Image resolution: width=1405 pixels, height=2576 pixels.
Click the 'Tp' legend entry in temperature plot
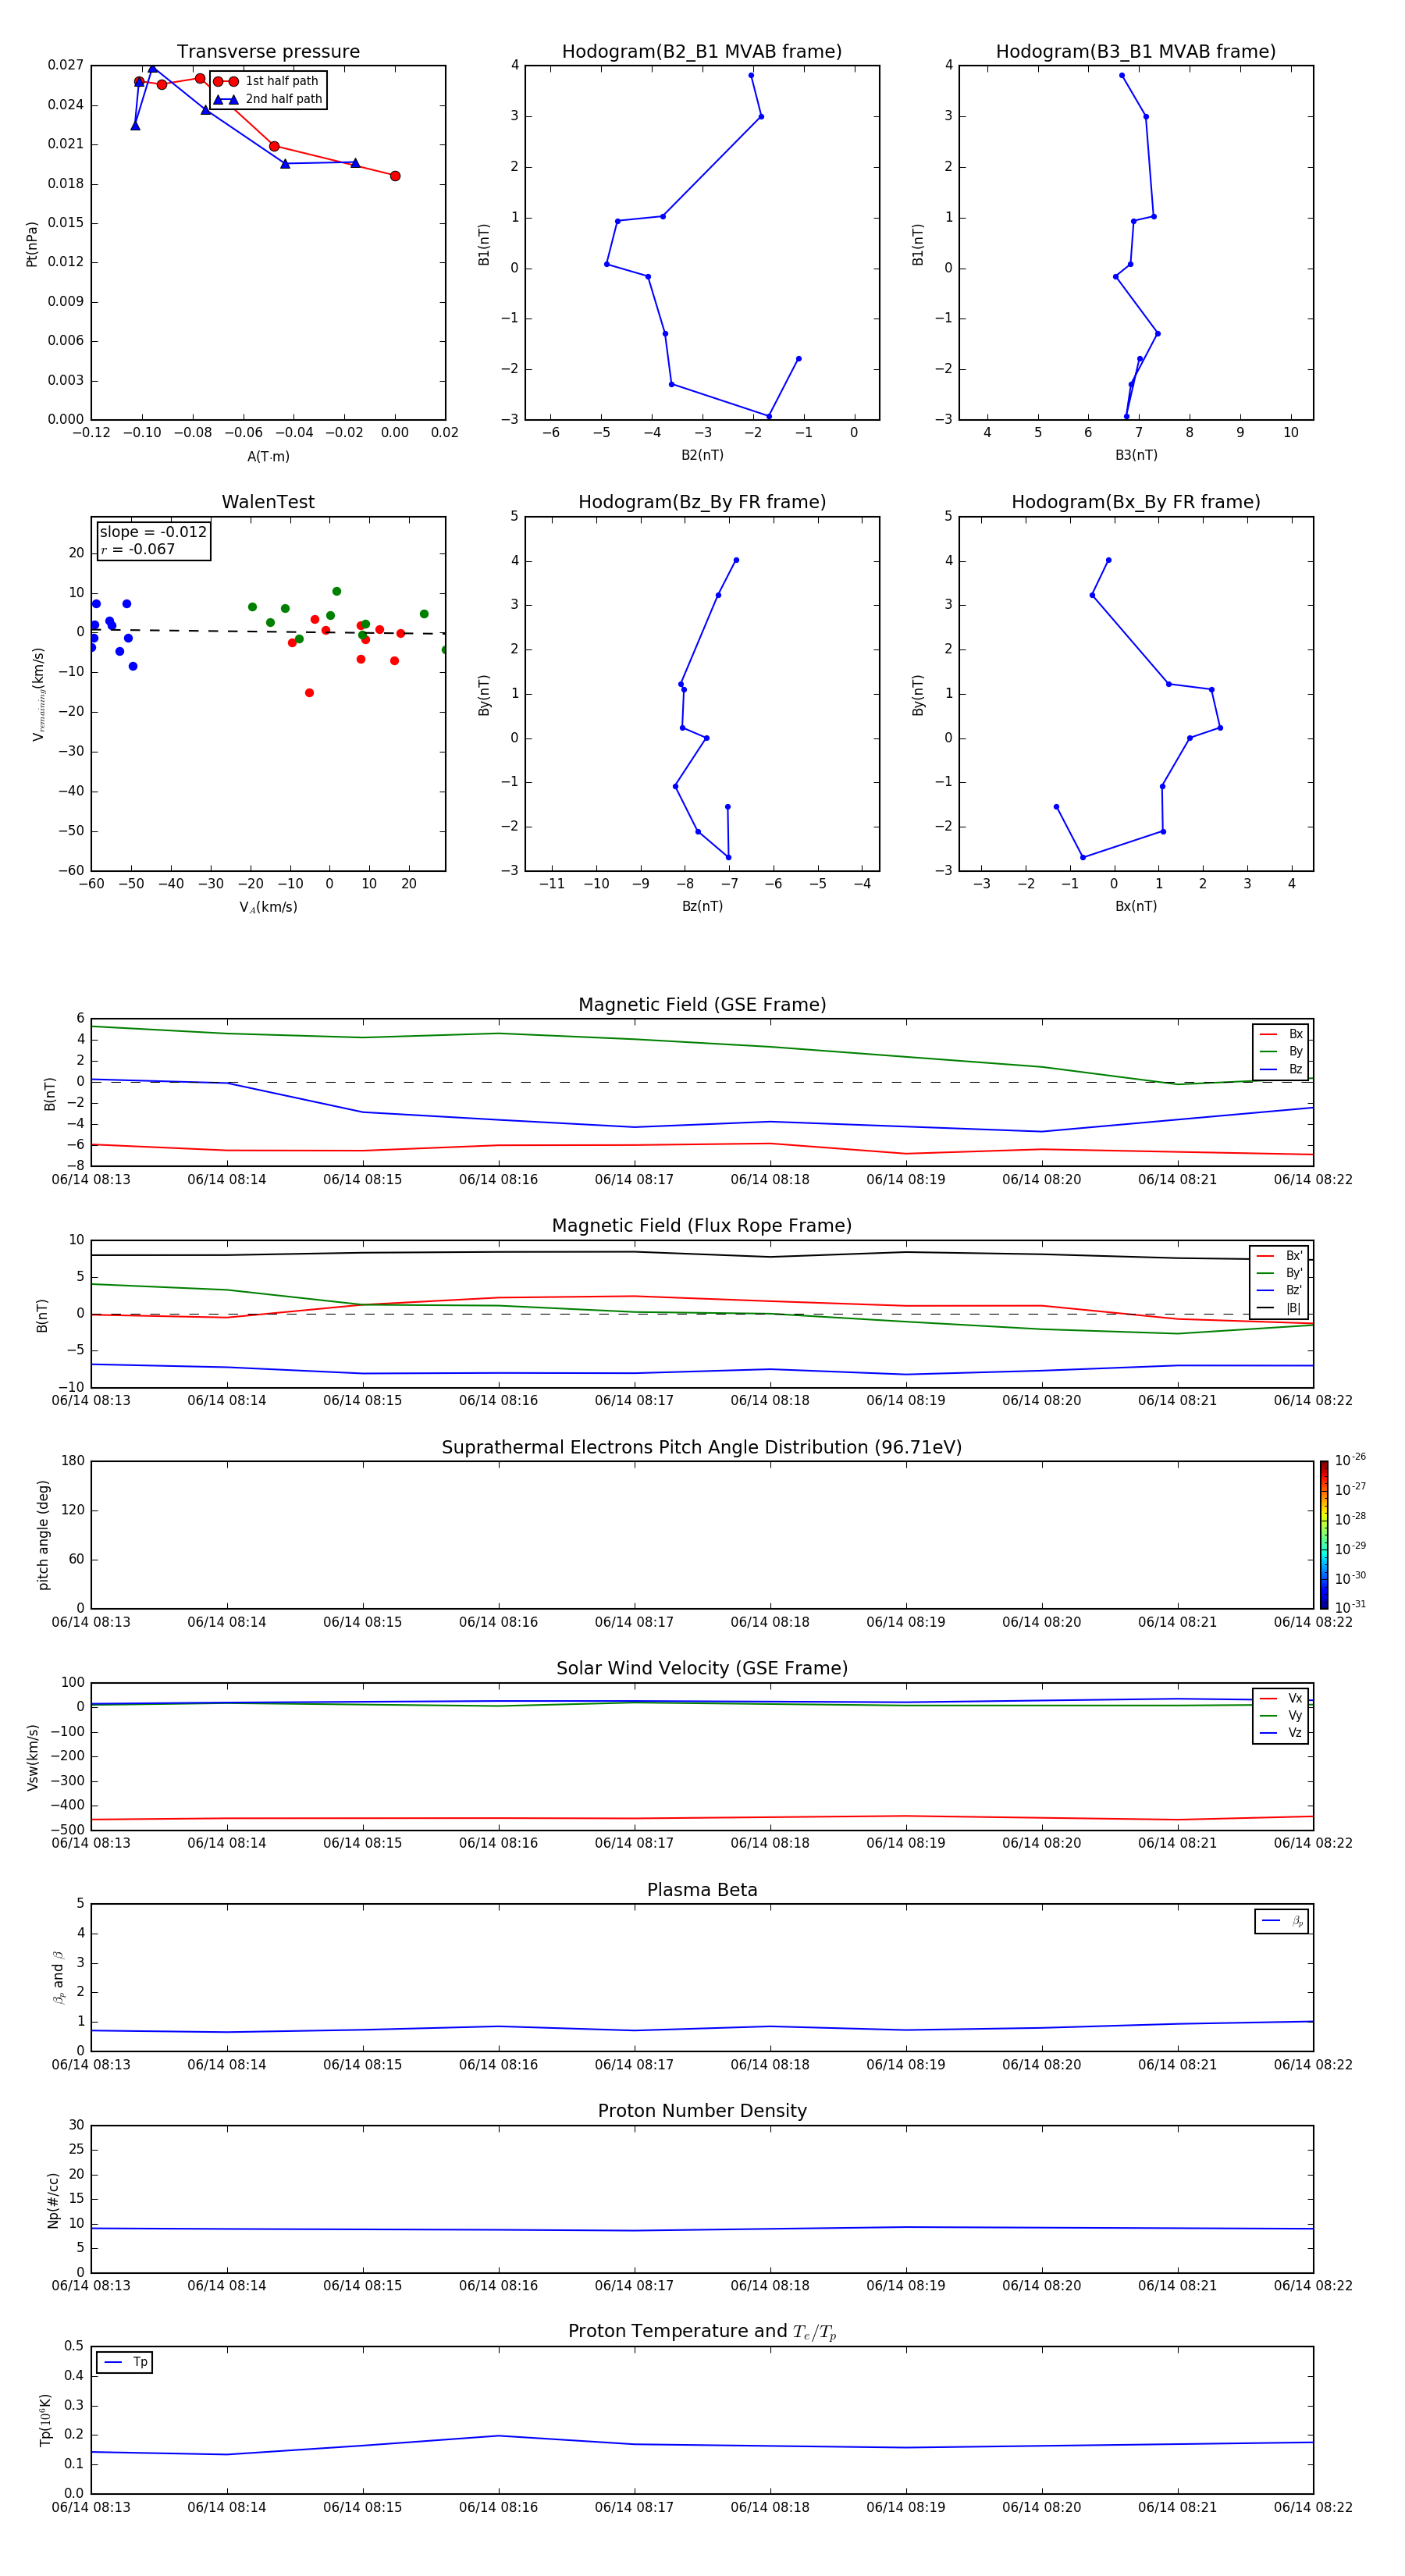125,2362
